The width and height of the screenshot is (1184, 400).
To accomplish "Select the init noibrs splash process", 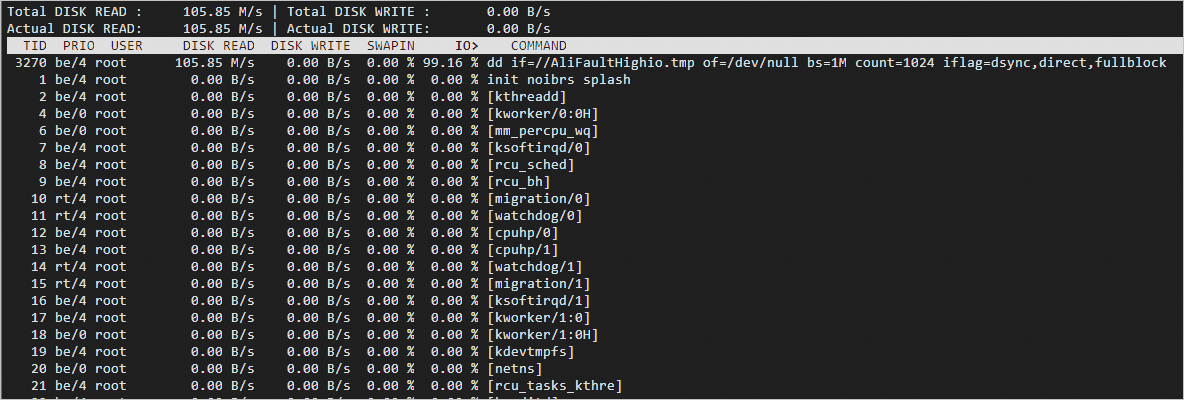I will 558,80.
